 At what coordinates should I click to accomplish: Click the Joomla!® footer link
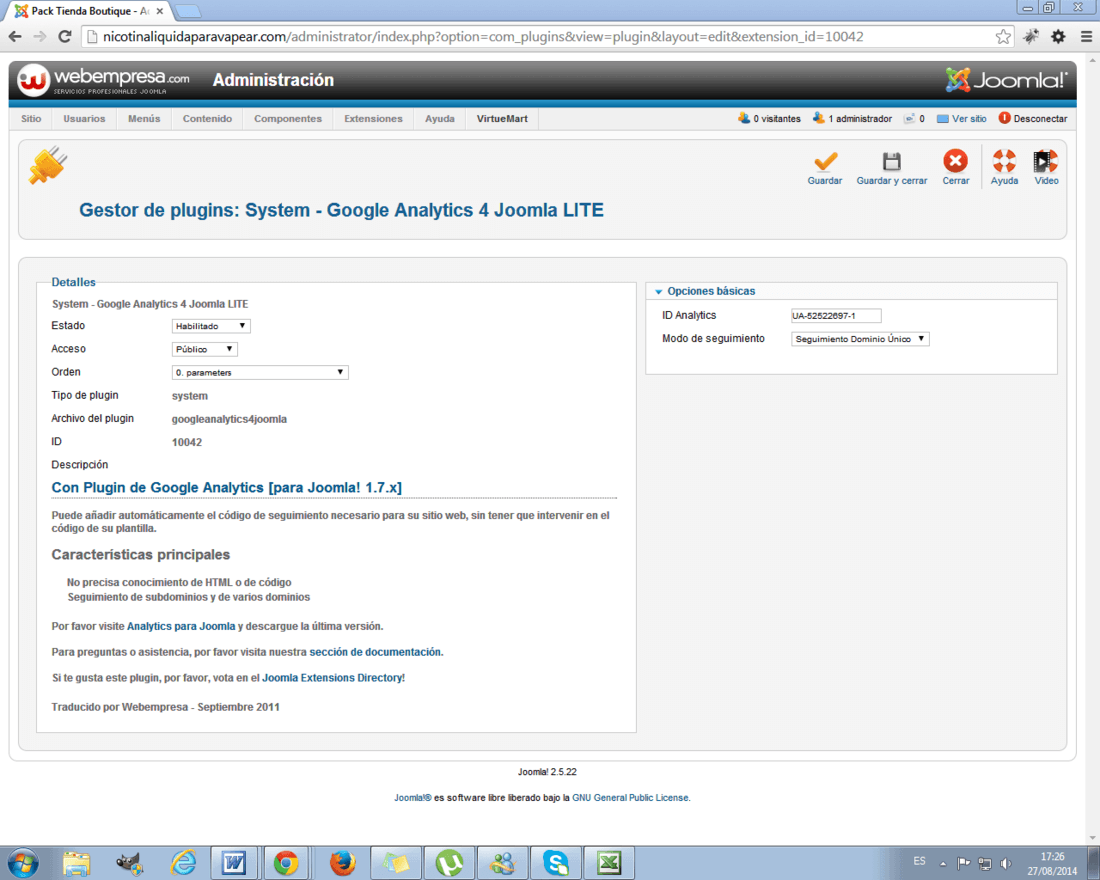tap(412, 798)
